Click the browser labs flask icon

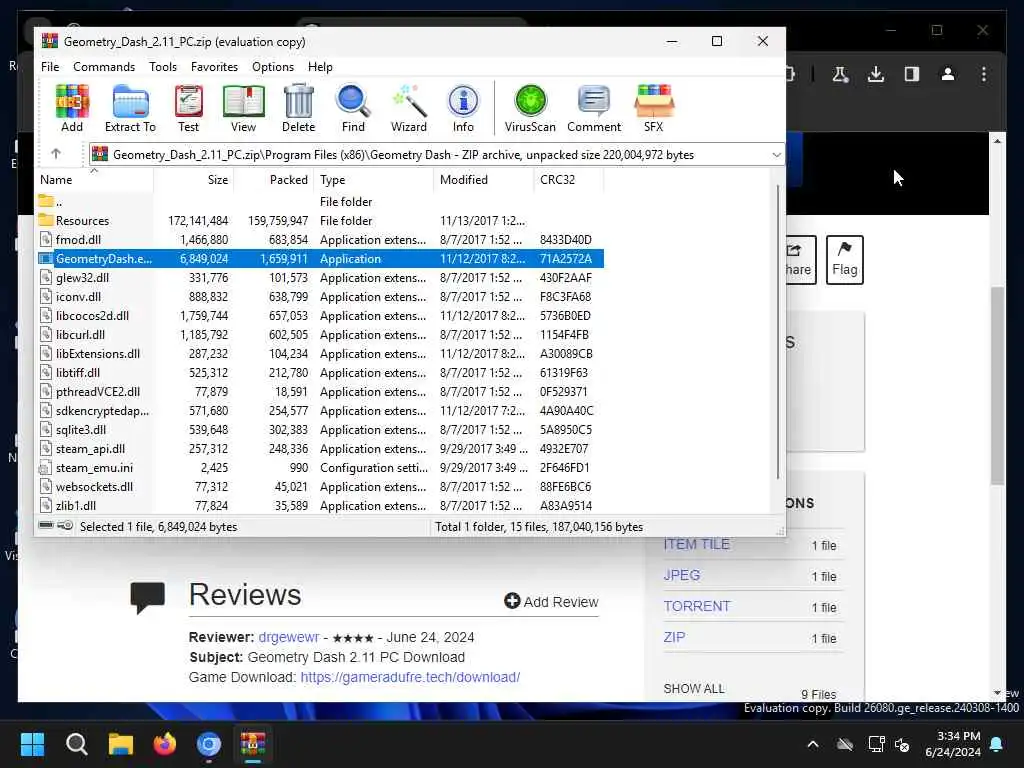point(840,74)
